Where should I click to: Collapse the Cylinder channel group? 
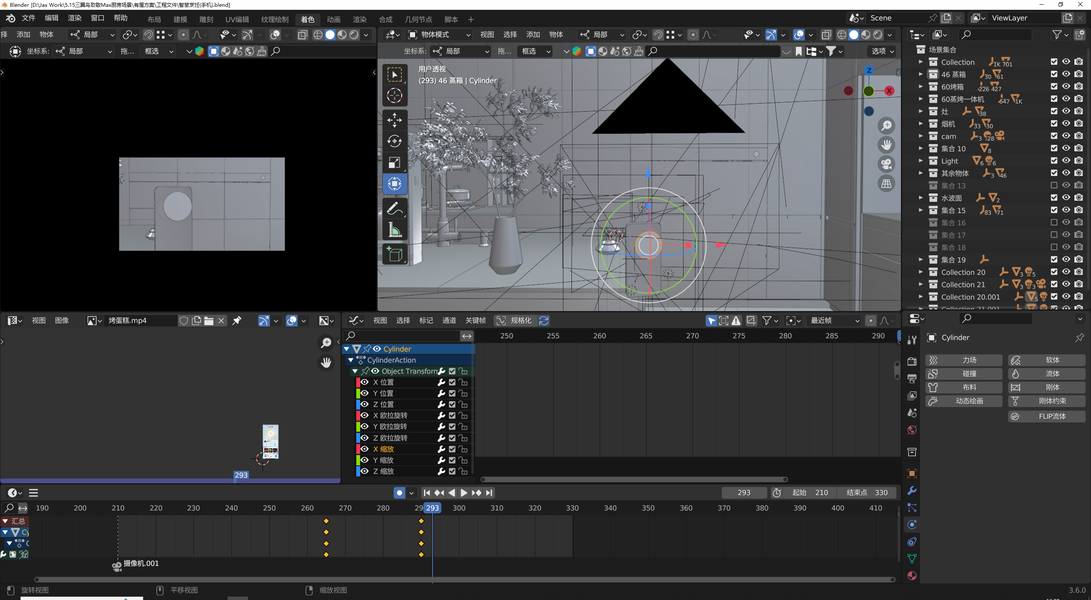coord(347,349)
